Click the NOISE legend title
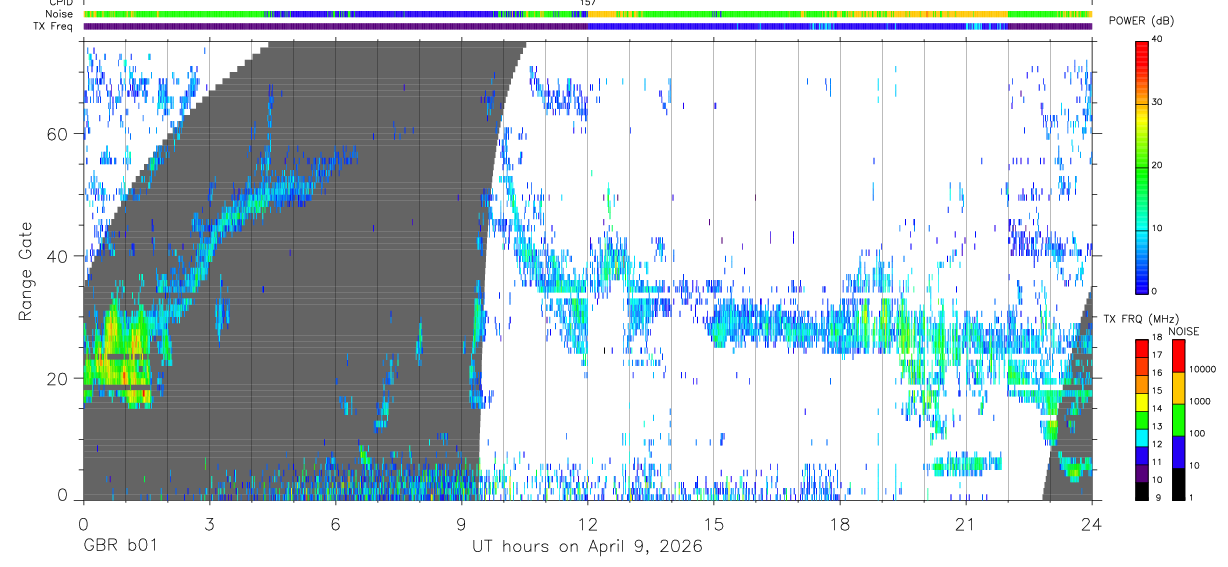Image resolution: width=1228 pixels, height=567 pixels. [1183, 331]
